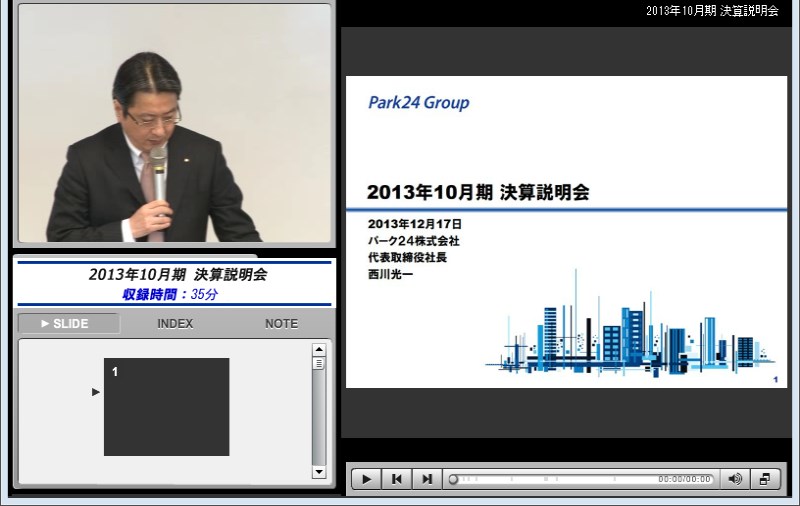Click the header title at top right
Screen dimensions: 800x506
click(712, 11)
